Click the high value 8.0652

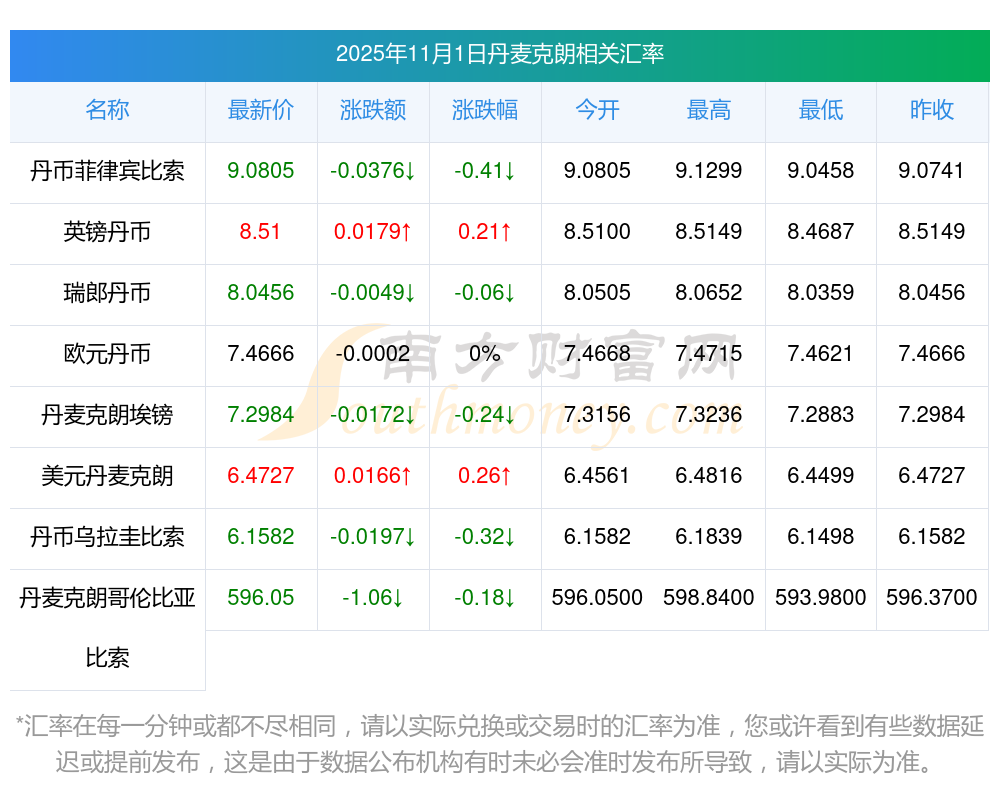coord(709,292)
